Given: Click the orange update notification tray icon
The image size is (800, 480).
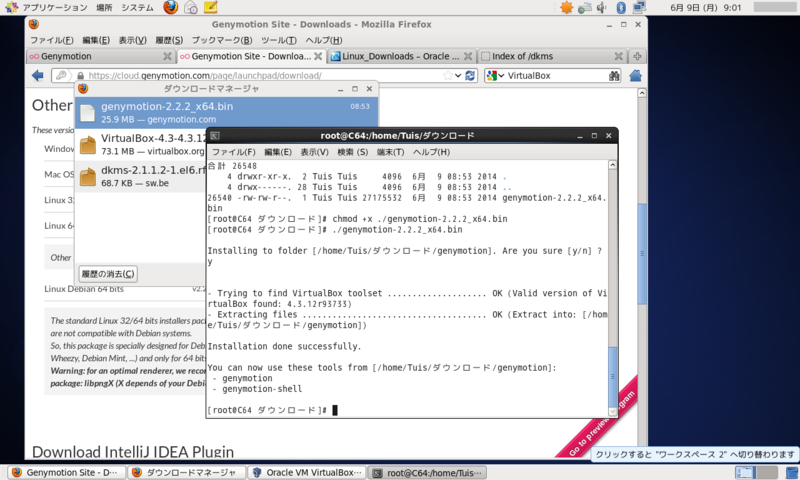Looking at the screenshot, I should pos(566,7).
